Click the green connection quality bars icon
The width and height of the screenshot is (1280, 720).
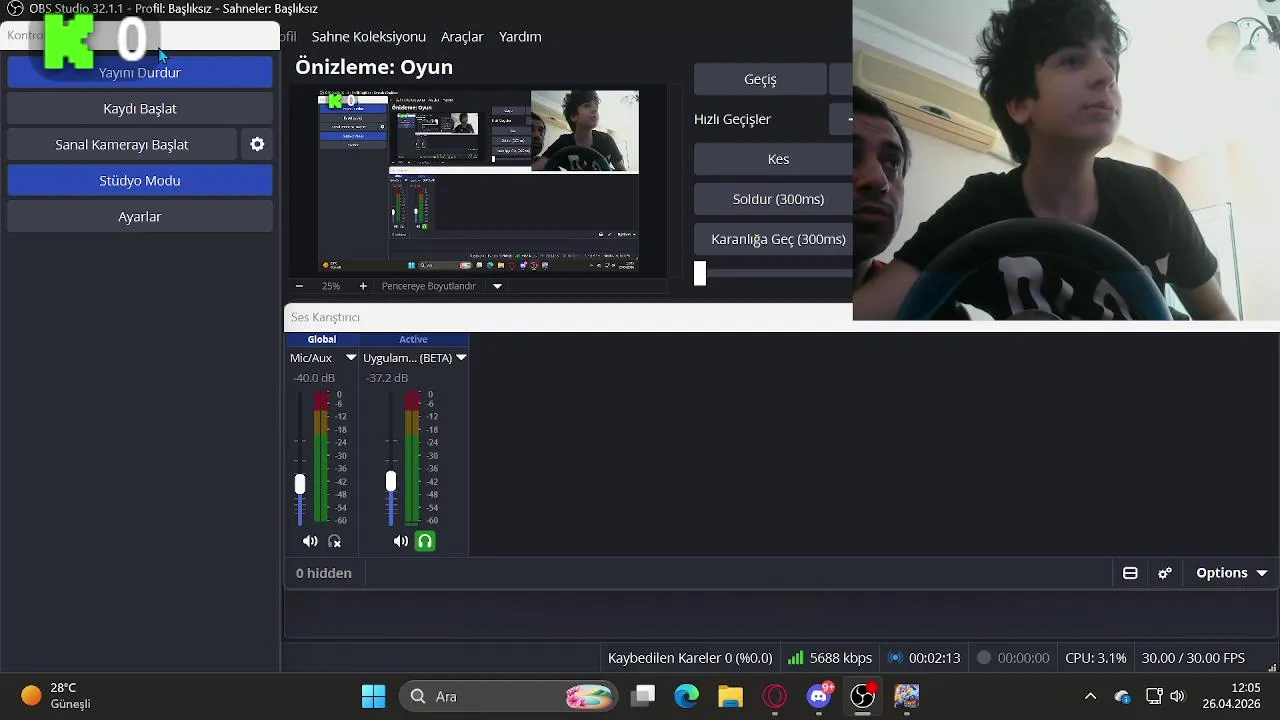(x=796, y=658)
